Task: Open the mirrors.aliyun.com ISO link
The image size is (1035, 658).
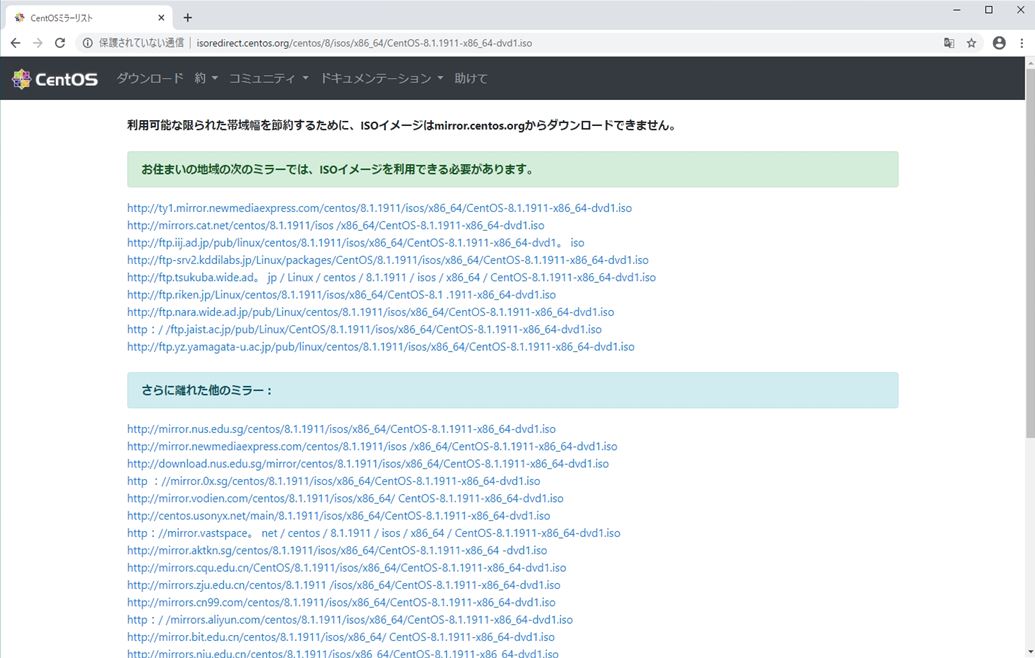Action: click(350, 620)
